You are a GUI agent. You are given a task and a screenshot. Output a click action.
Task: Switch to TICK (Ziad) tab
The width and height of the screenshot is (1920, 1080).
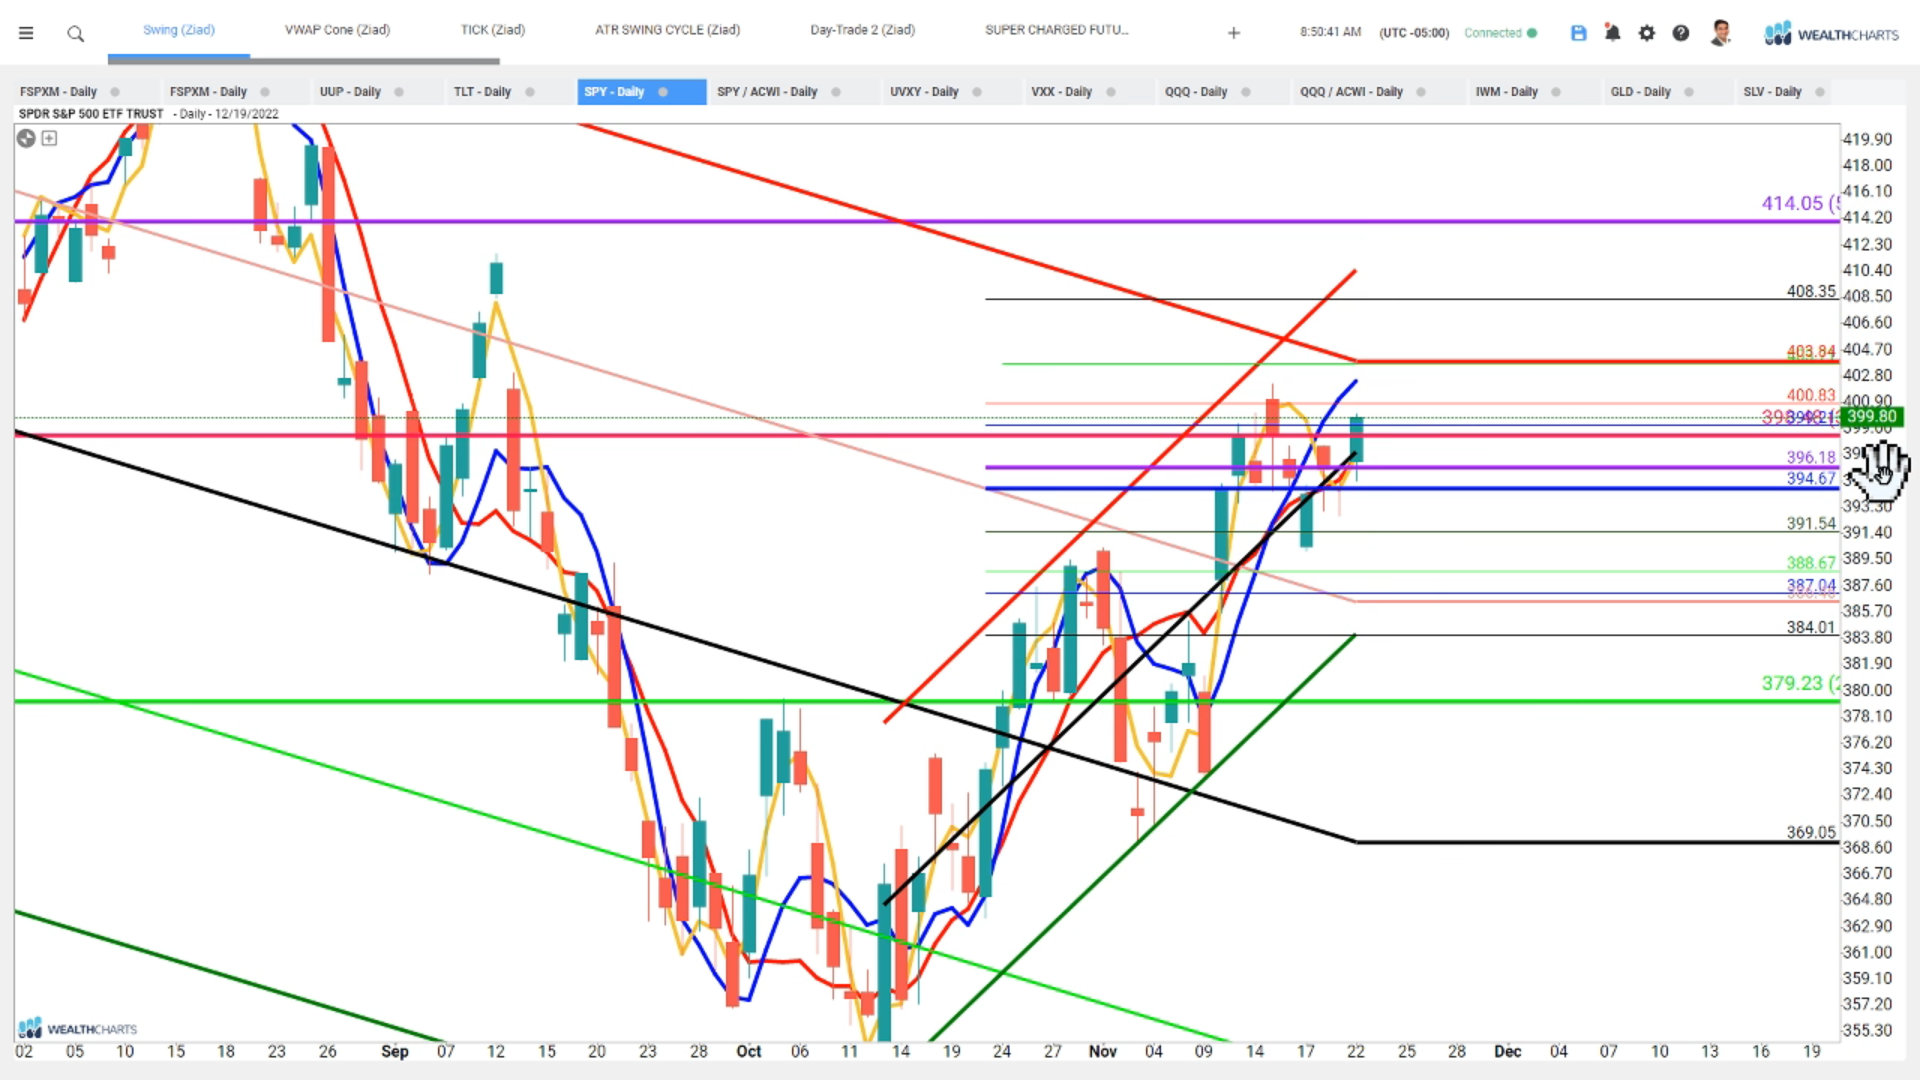[493, 30]
